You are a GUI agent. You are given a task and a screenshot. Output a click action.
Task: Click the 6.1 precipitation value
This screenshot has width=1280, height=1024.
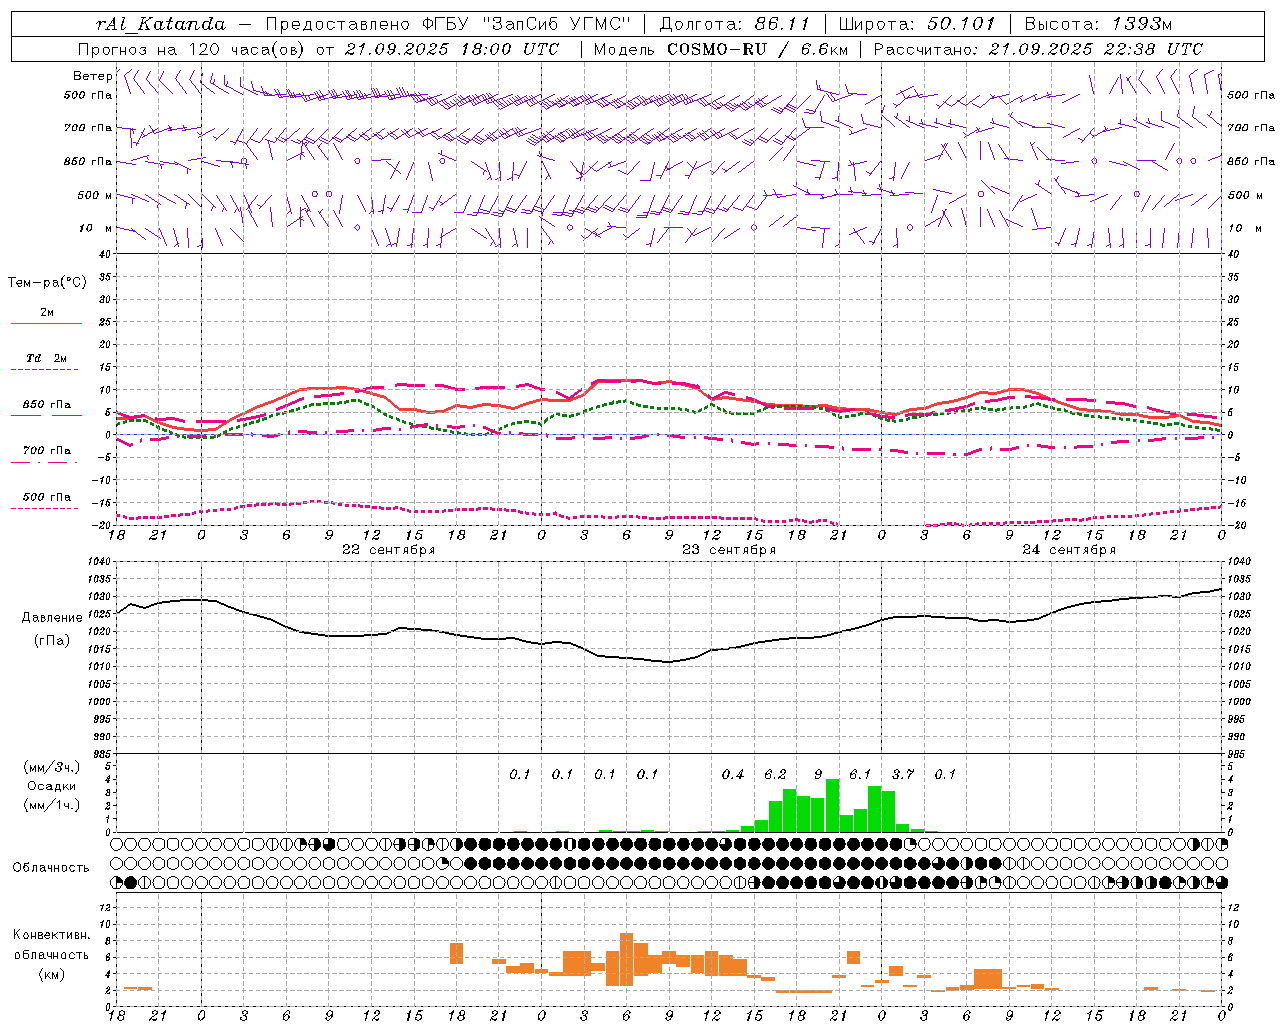click(x=860, y=774)
